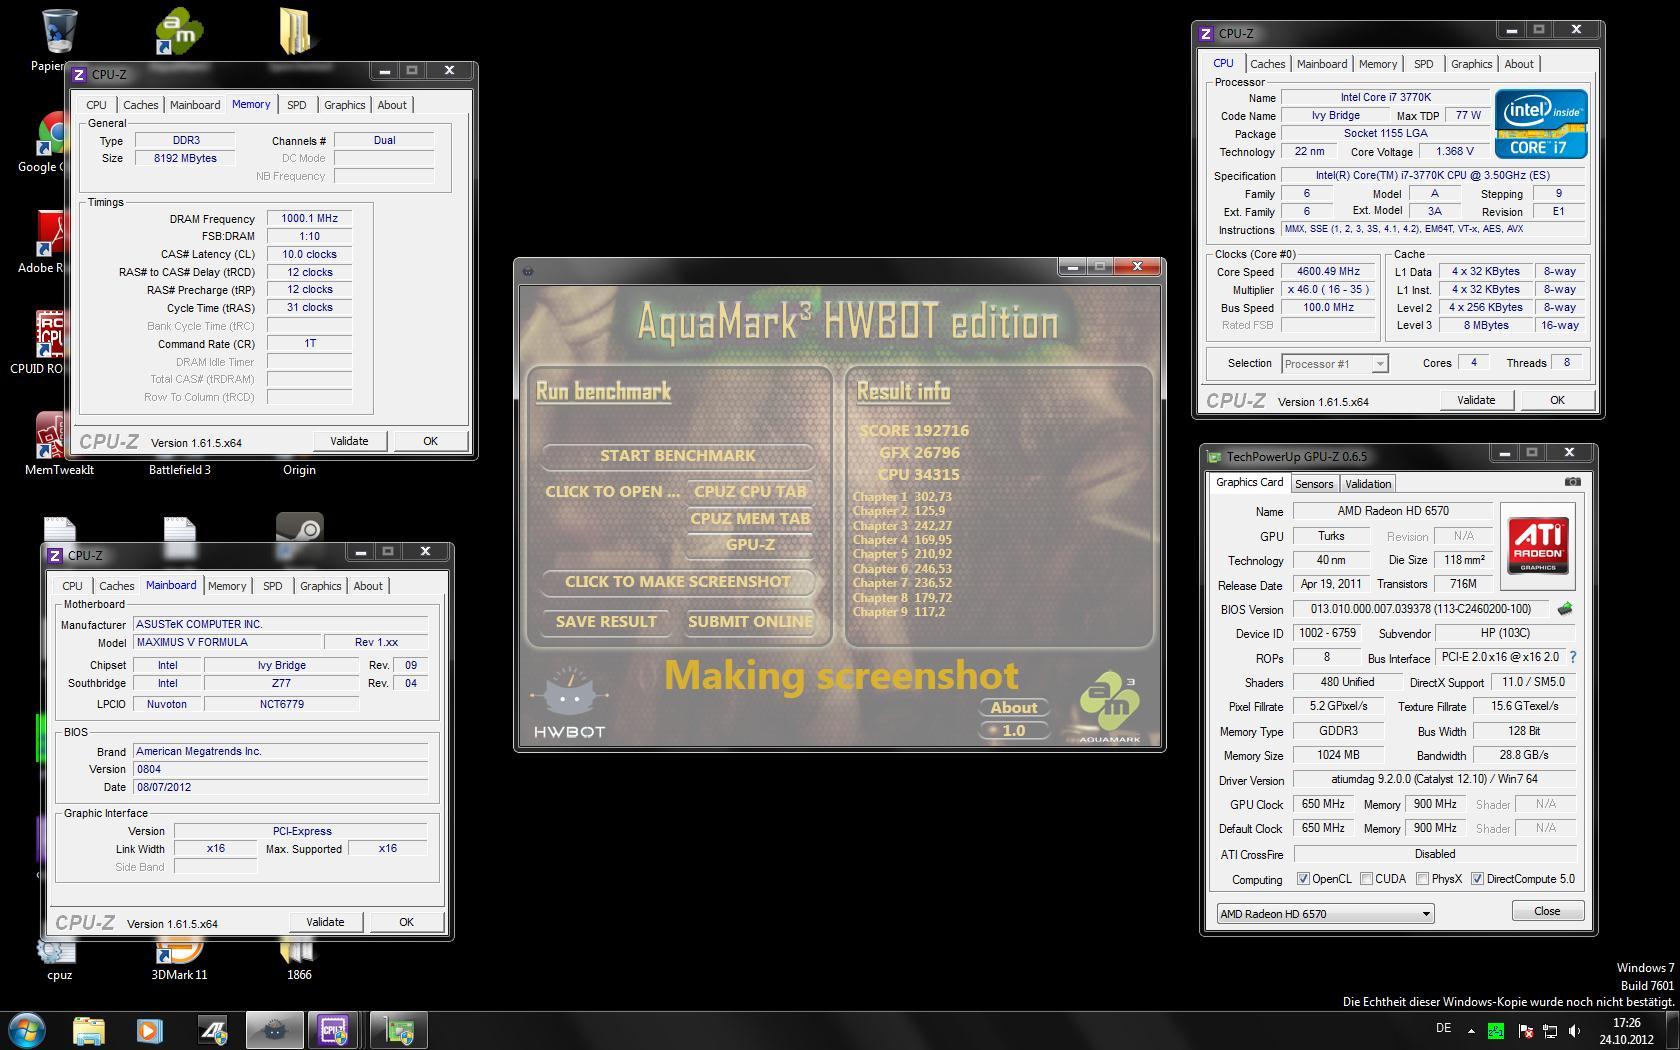Click the ATI Radeon logo in GPU-Z

pos(1538,546)
